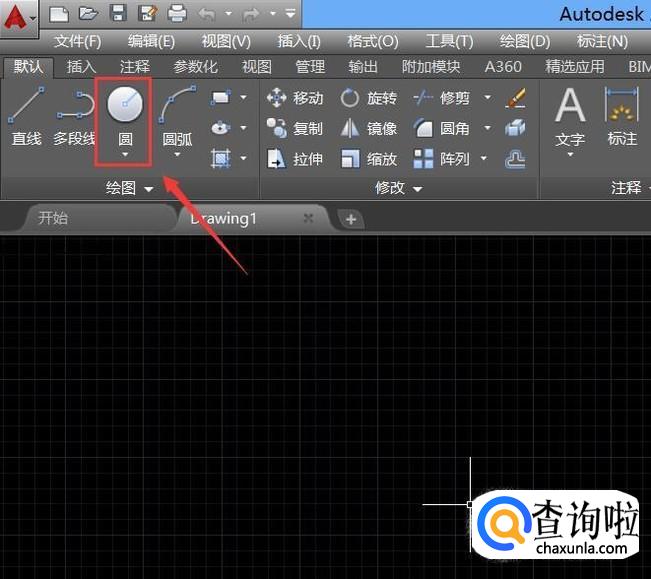The height and width of the screenshot is (579, 651).
Task: Activate the Trim (修剪) command
Action: click(442, 98)
